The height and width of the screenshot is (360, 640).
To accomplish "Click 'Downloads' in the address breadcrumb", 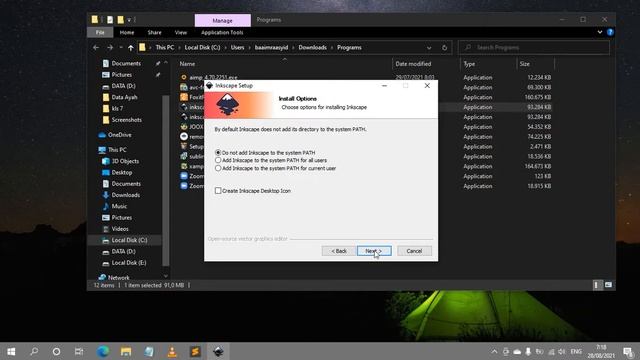I will pyautogui.click(x=312, y=47).
